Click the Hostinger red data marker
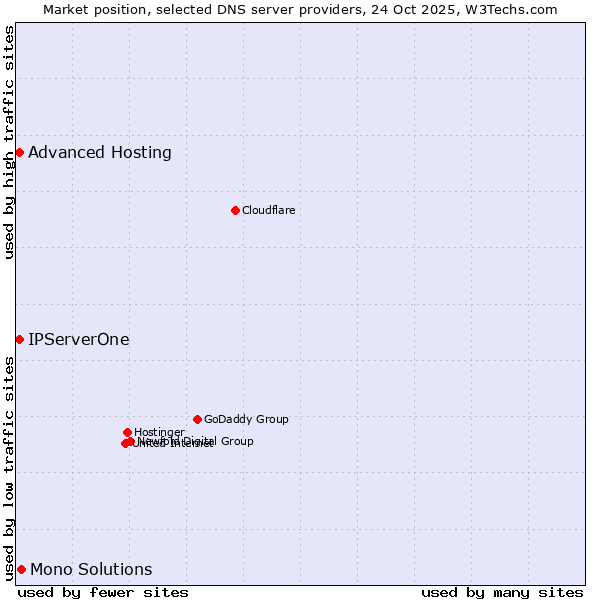 pyautogui.click(x=127, y=432)
